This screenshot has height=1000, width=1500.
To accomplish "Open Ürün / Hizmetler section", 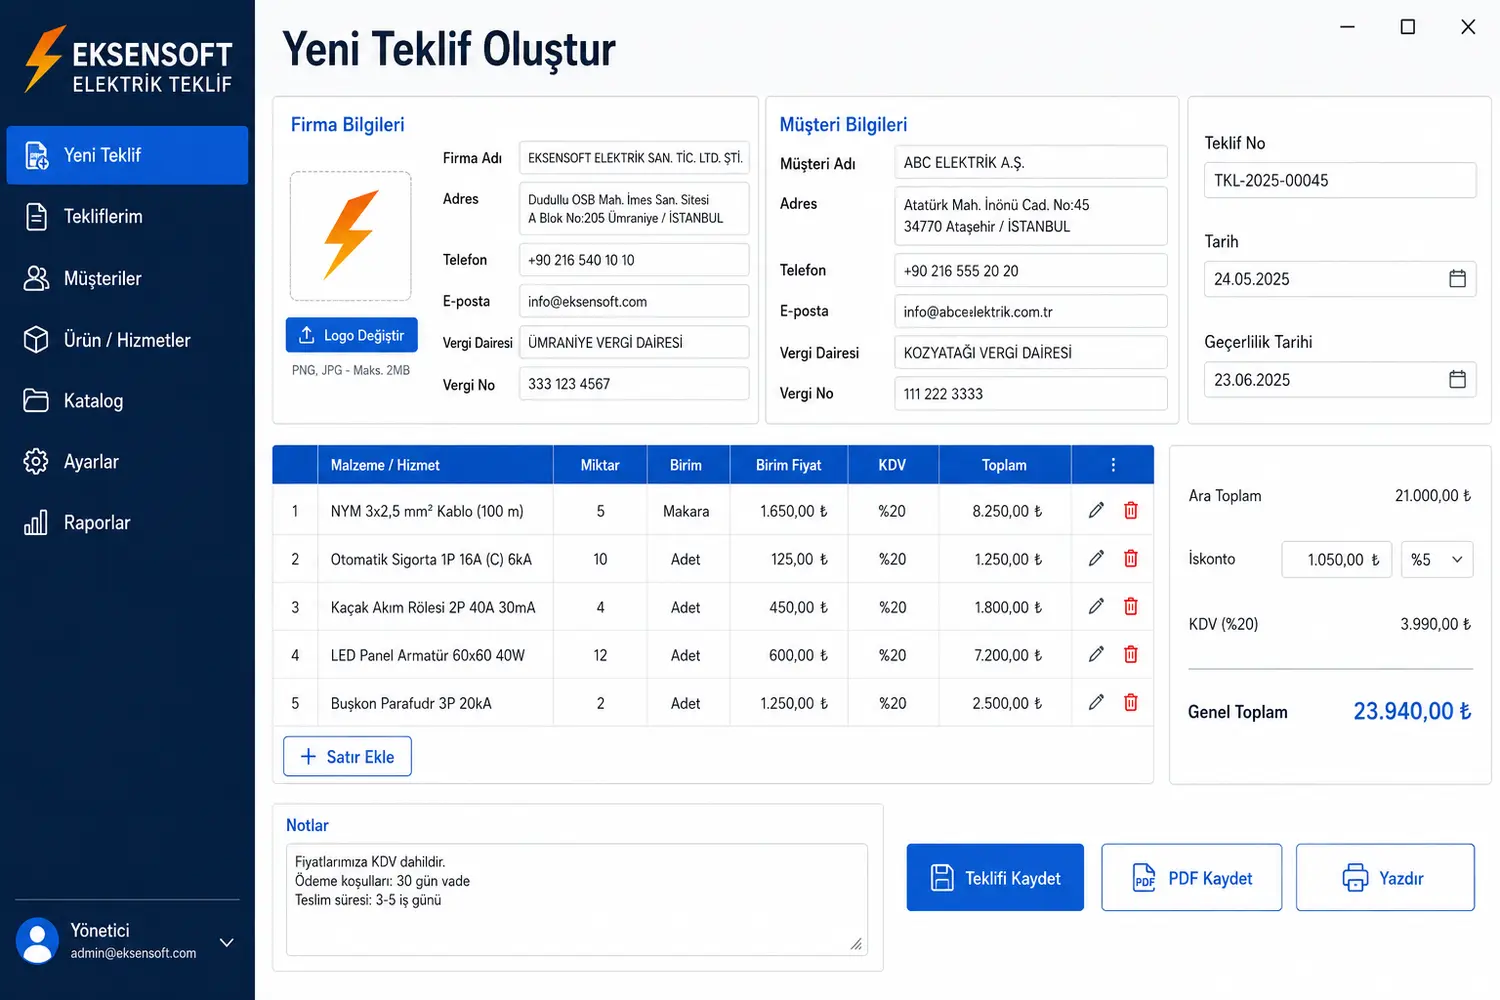I will [x=127, y=340].
